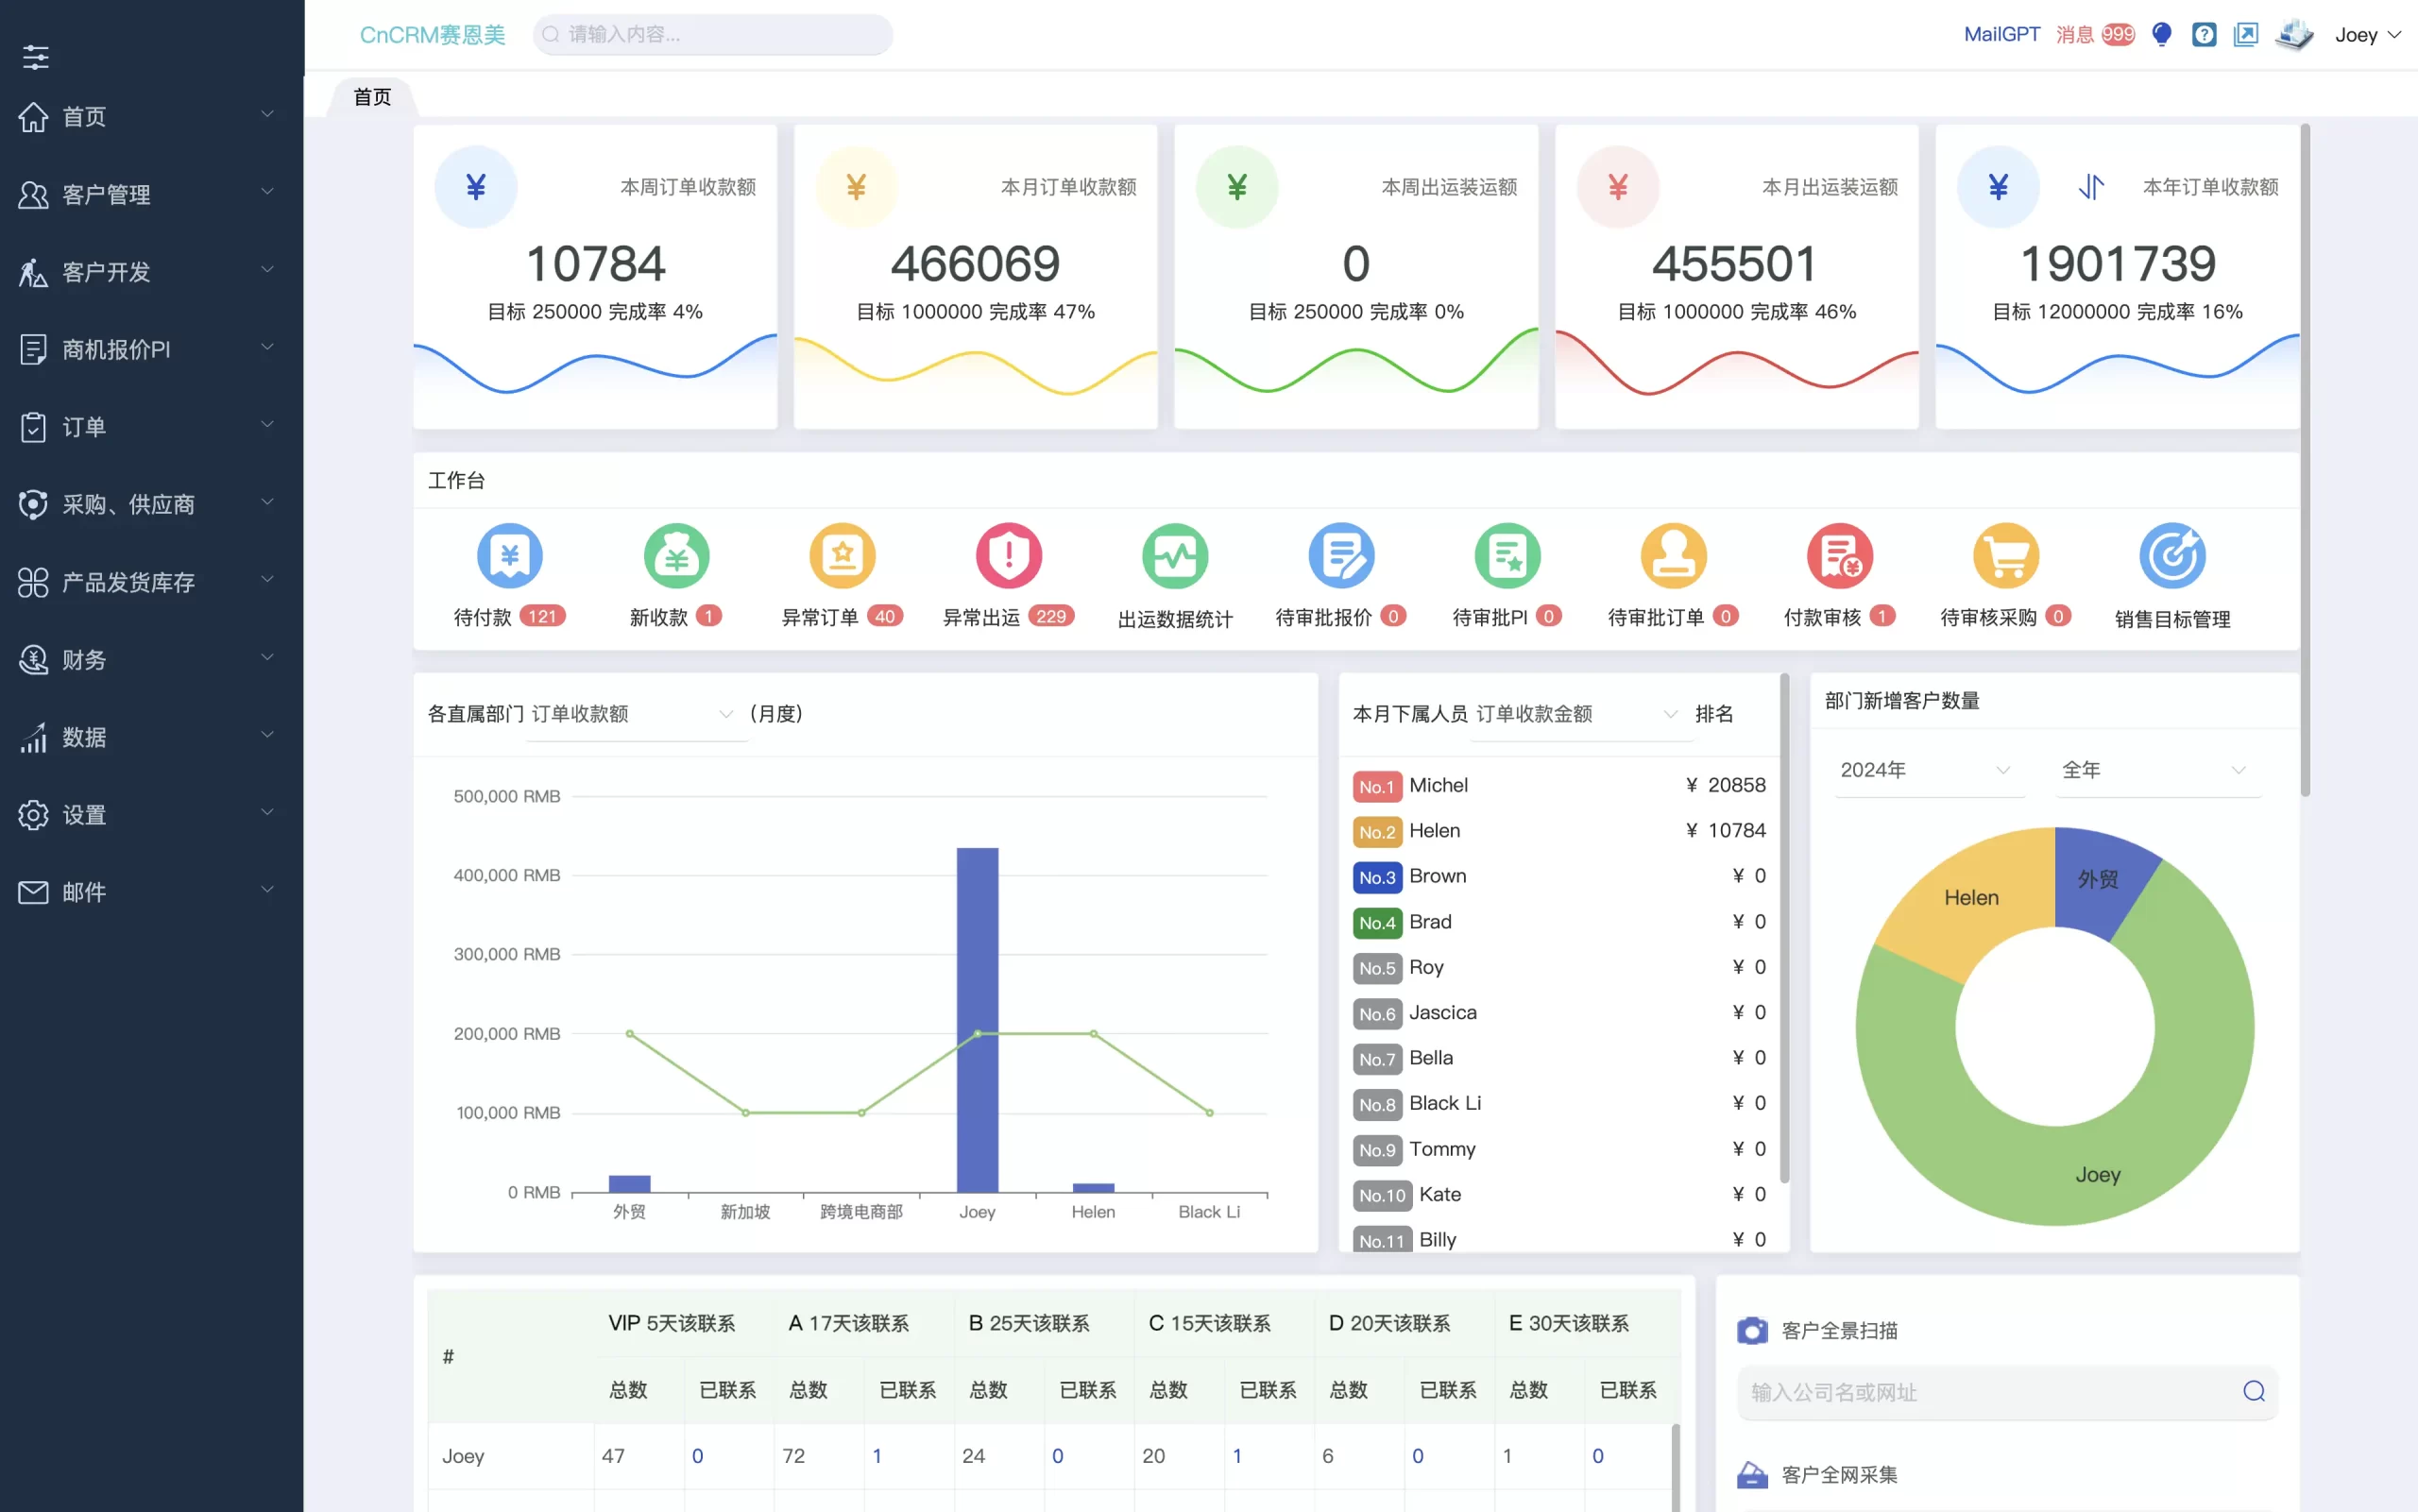Open the 待审核采购 shopping cart icon
This screenshot has width=2418, height=1512.
[x=2005, y=556]
